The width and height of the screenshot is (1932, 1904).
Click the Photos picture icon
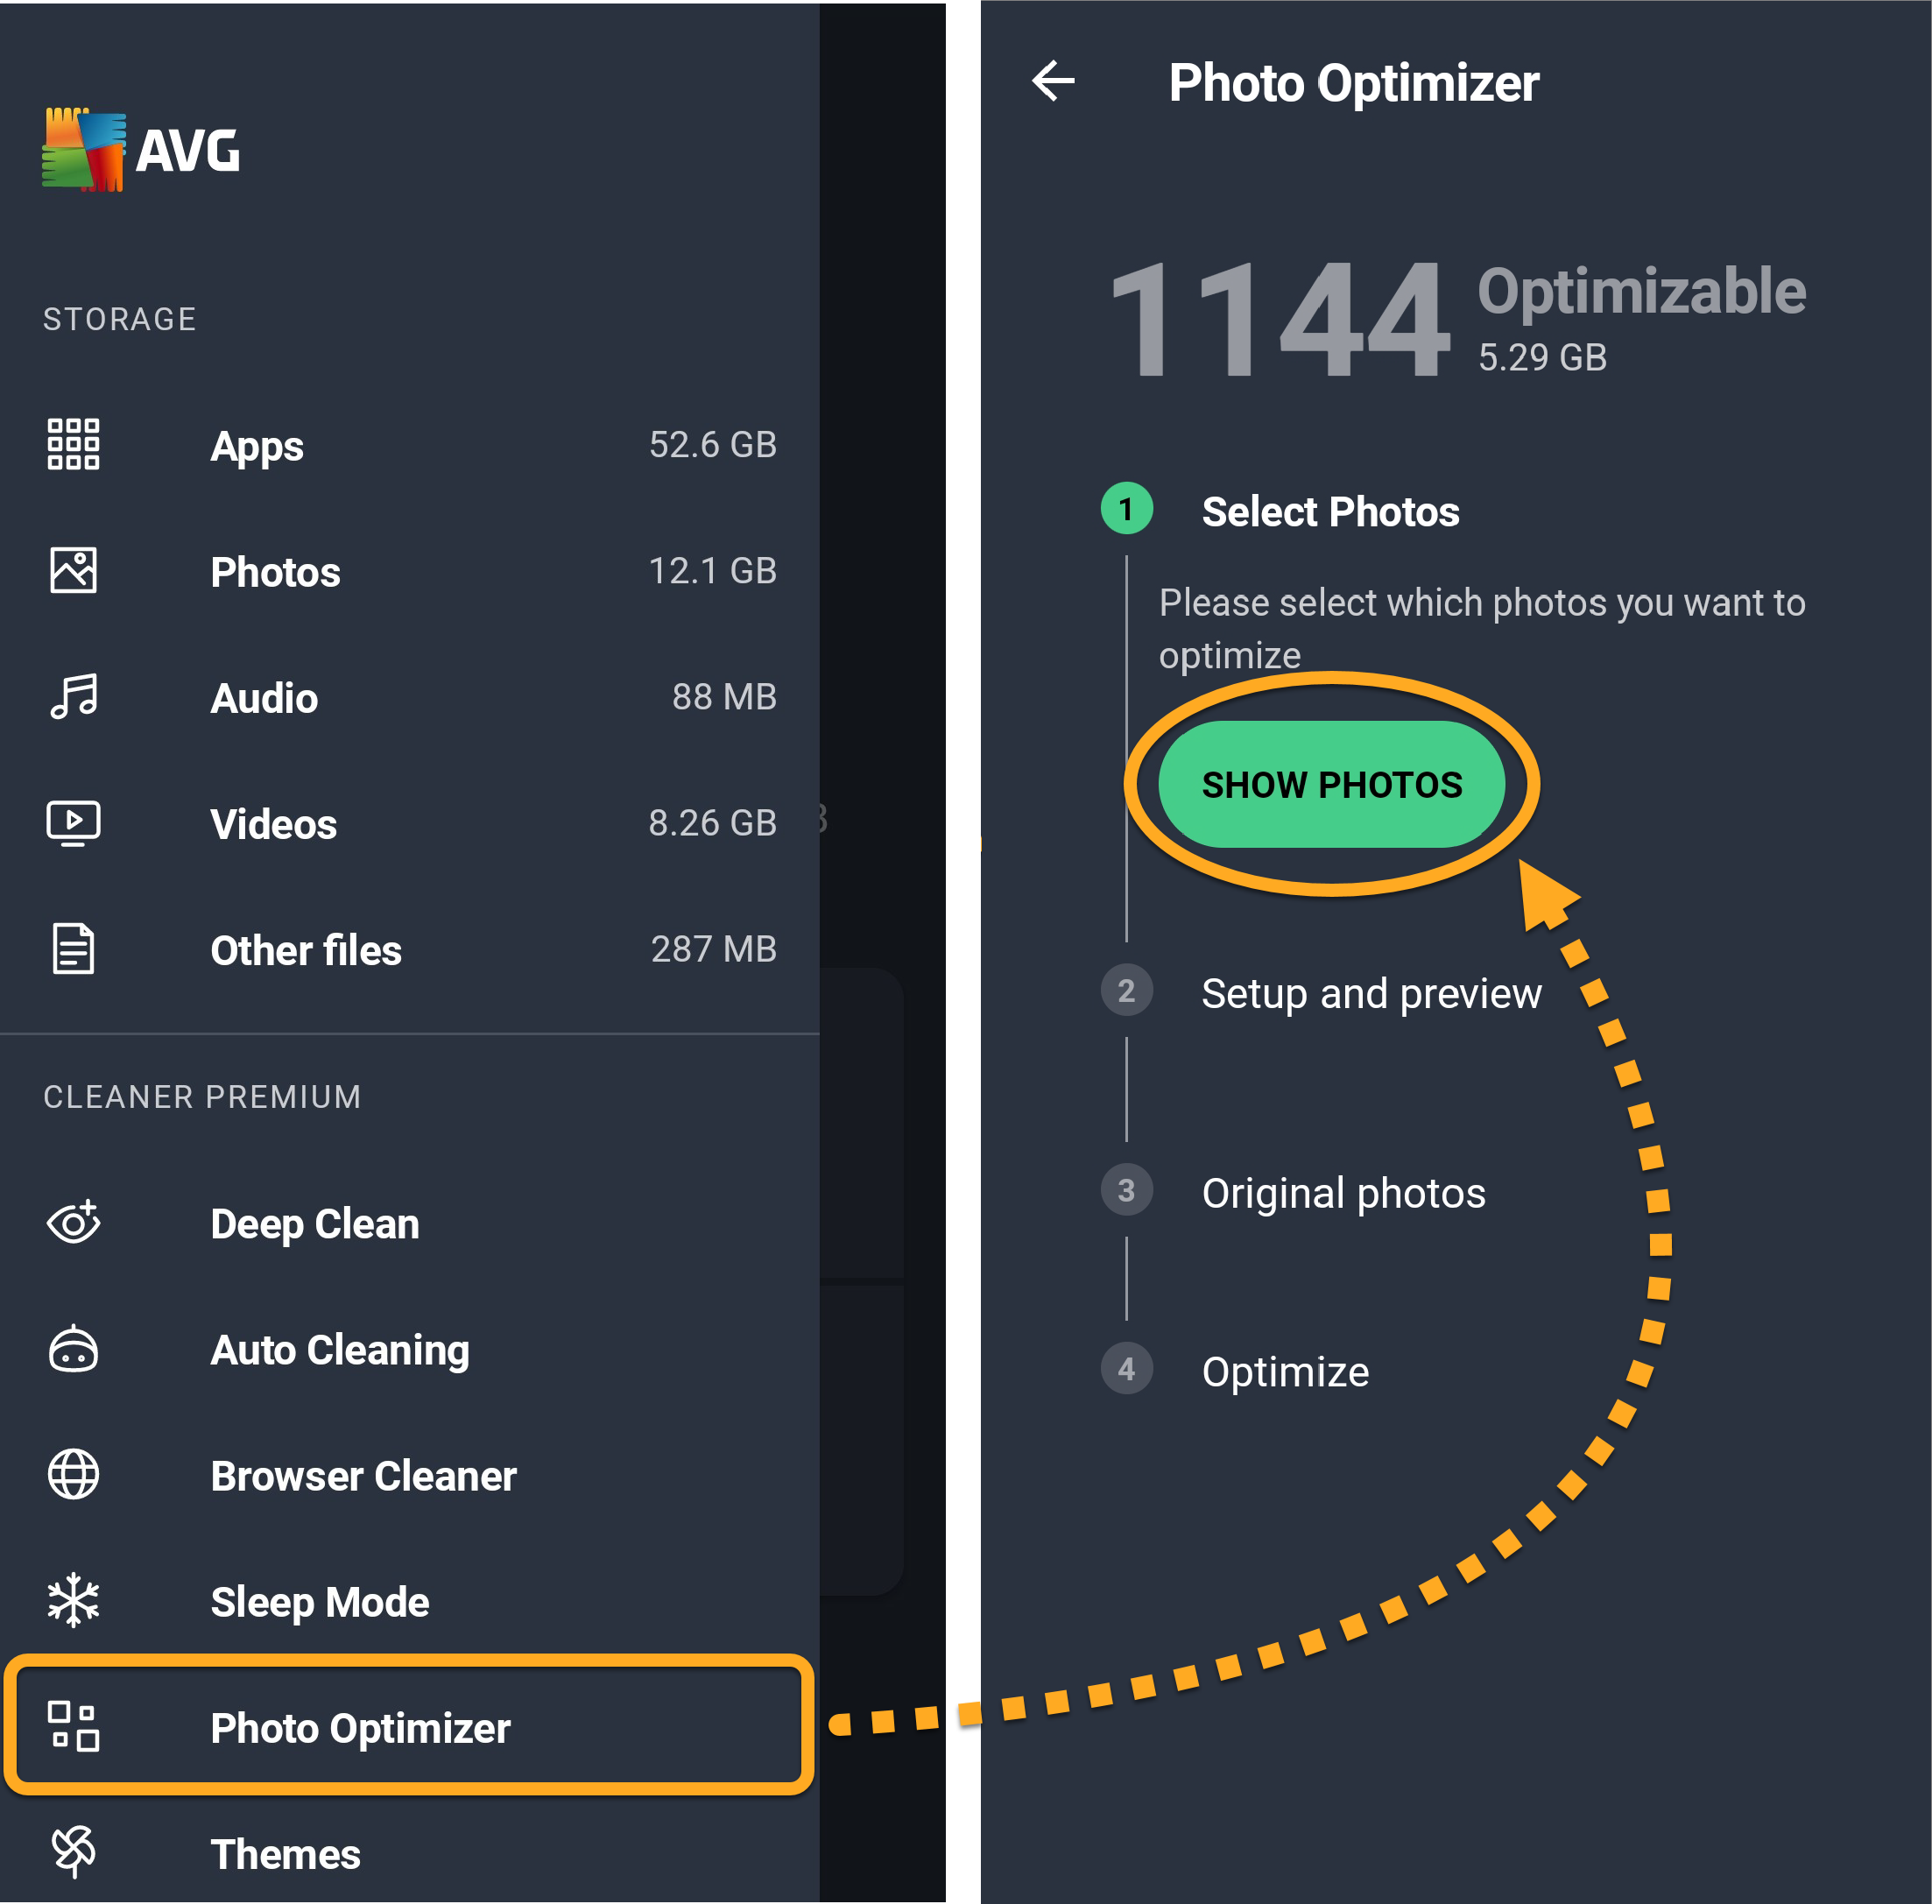coord(73,570)
